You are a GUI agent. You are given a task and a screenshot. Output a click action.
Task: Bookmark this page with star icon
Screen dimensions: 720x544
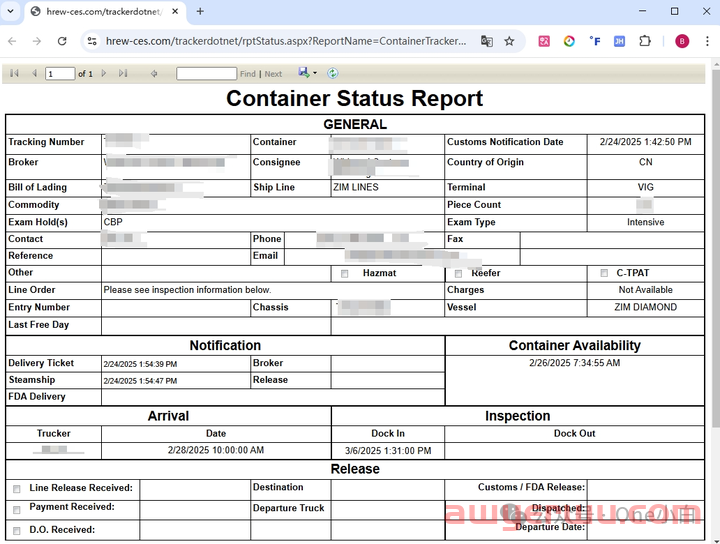coord(509,41)
